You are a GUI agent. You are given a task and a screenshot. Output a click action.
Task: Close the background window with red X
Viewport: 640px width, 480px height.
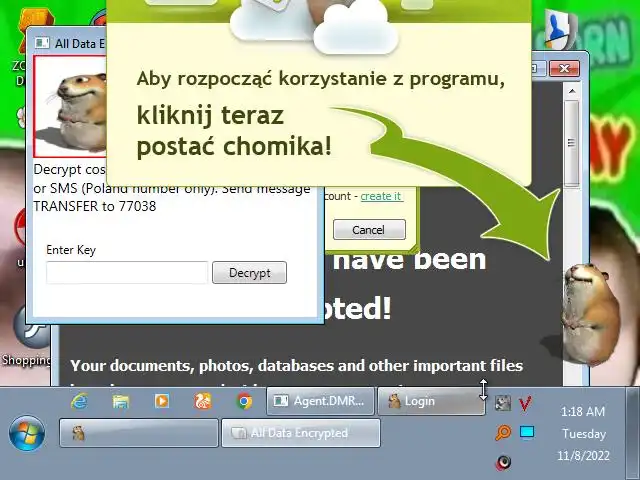coord(564,69)
